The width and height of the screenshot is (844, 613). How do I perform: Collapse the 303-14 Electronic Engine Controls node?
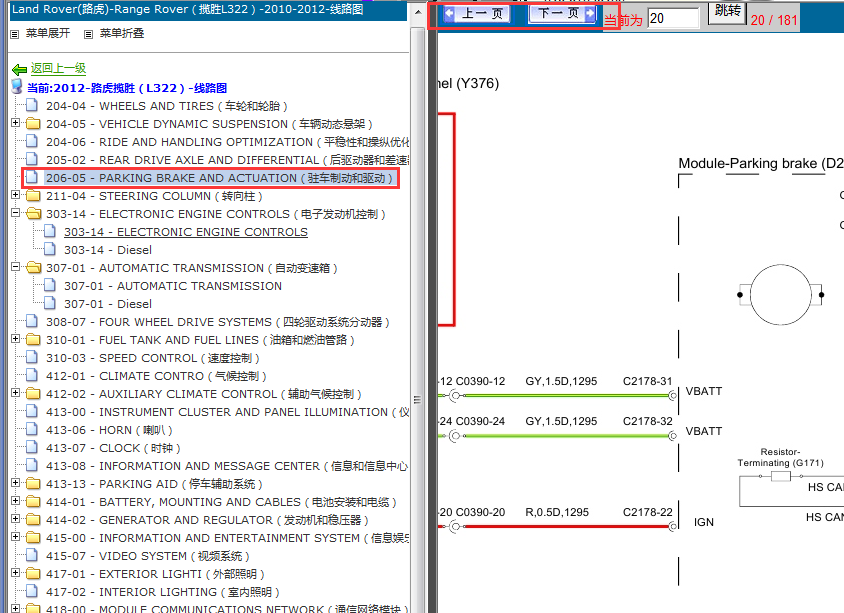[x=16, y=213]
